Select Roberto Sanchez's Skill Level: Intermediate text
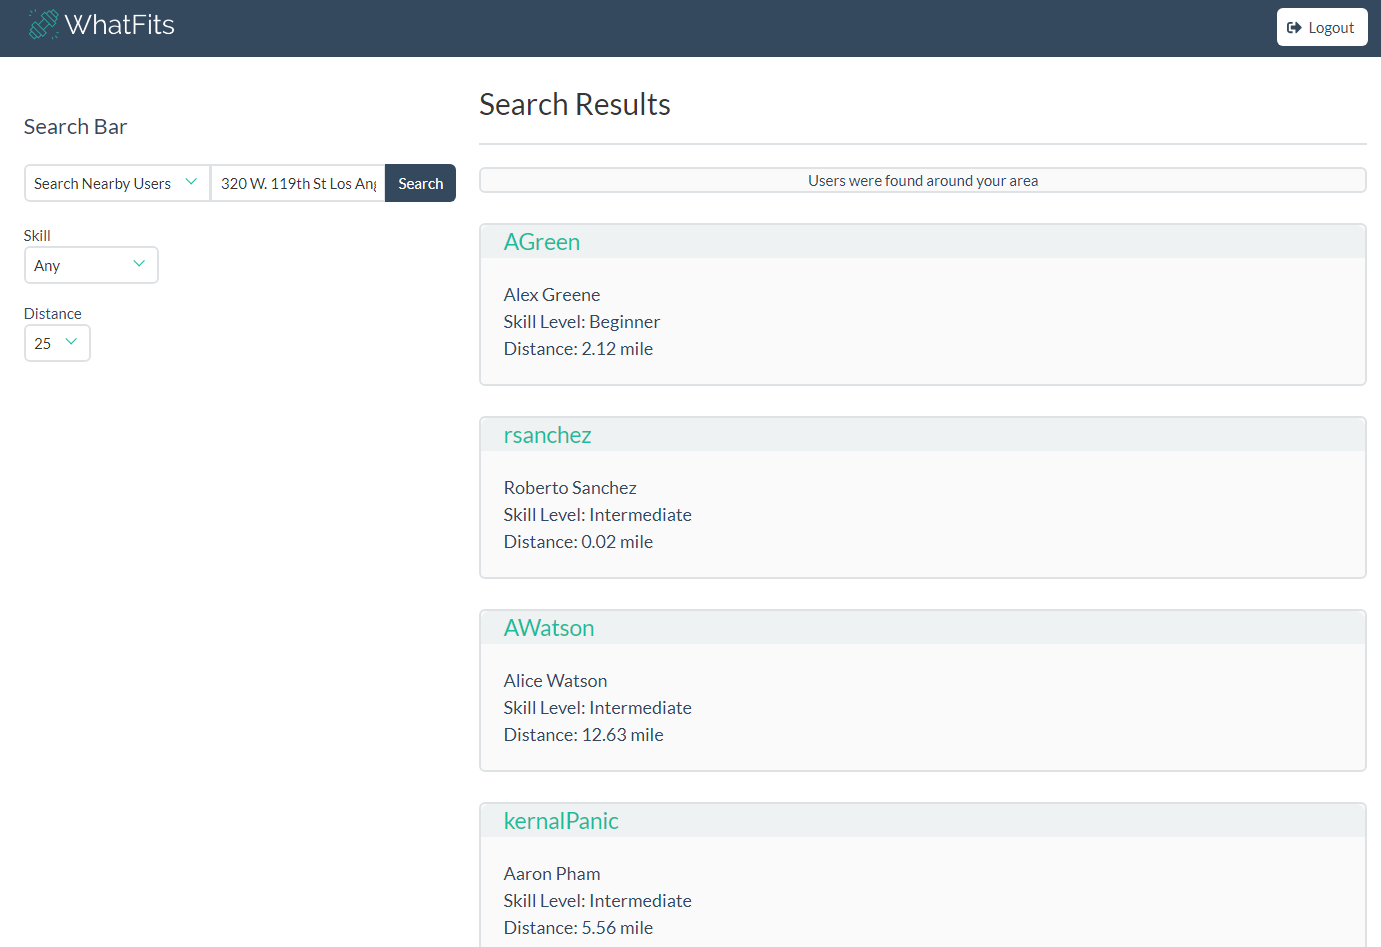The height and width of the screenshot is (947, 1381). [x=598, y=515]
